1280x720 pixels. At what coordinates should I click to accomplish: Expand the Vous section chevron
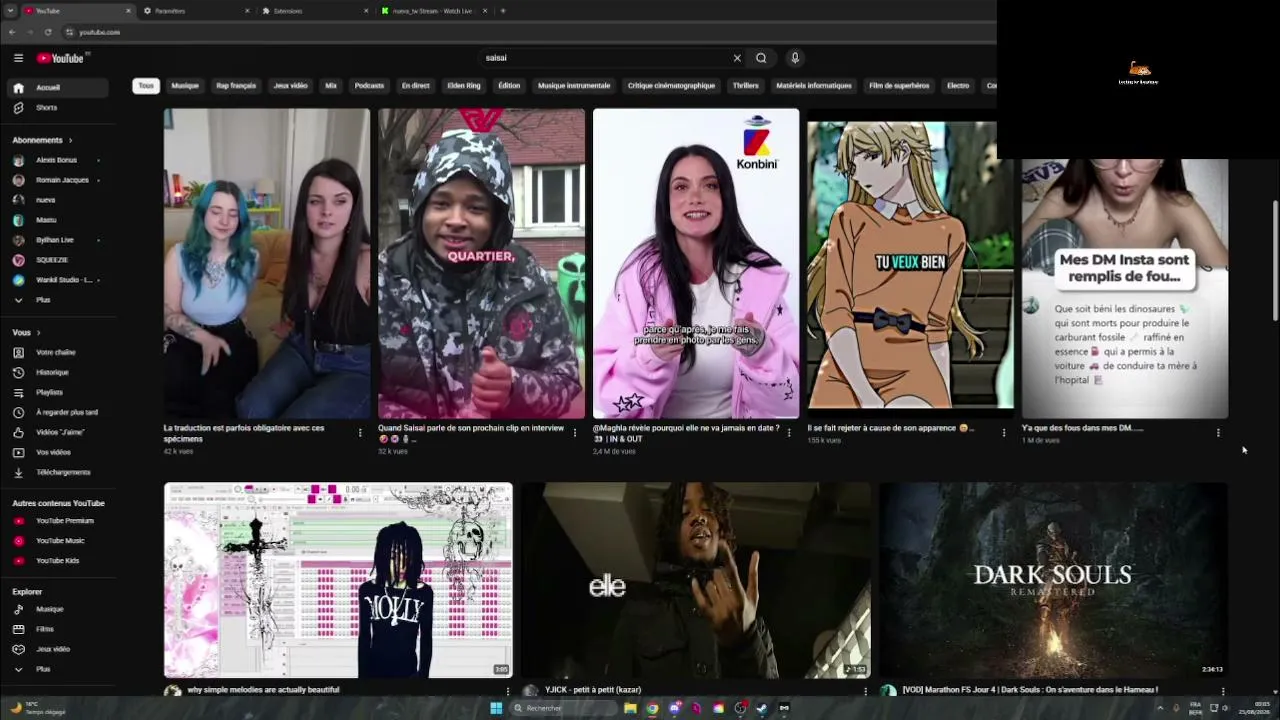pos(38,332)
